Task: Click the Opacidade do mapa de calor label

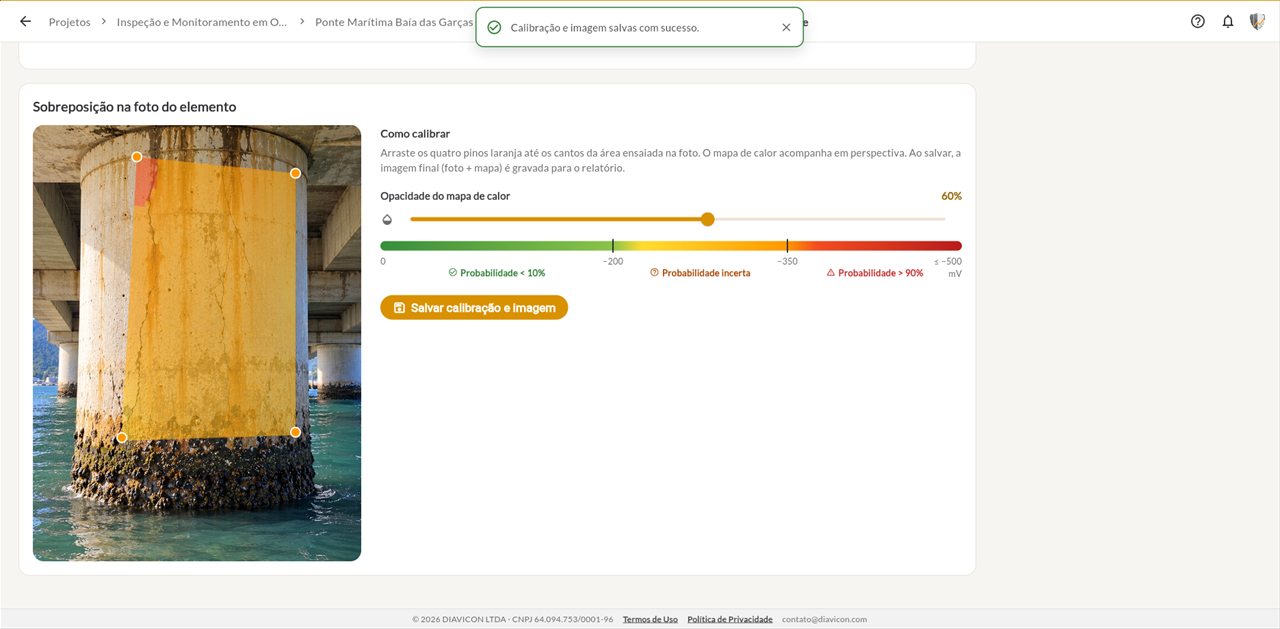Action: tap(445, 196)
